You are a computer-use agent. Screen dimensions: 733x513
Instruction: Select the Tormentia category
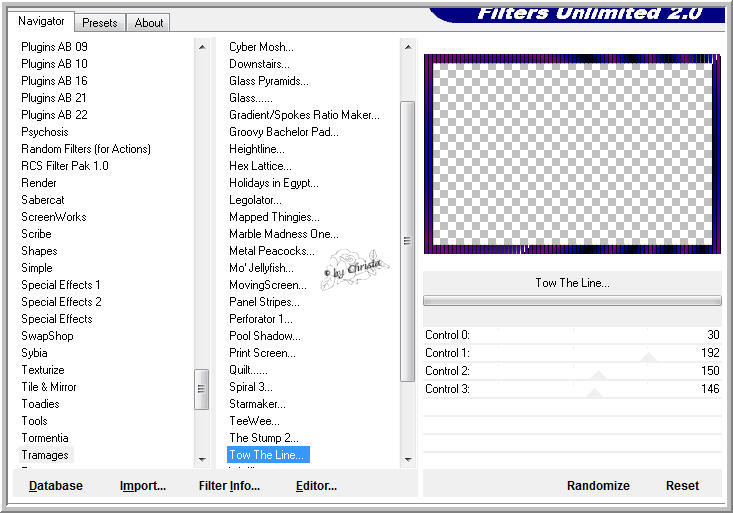(45, 438)
